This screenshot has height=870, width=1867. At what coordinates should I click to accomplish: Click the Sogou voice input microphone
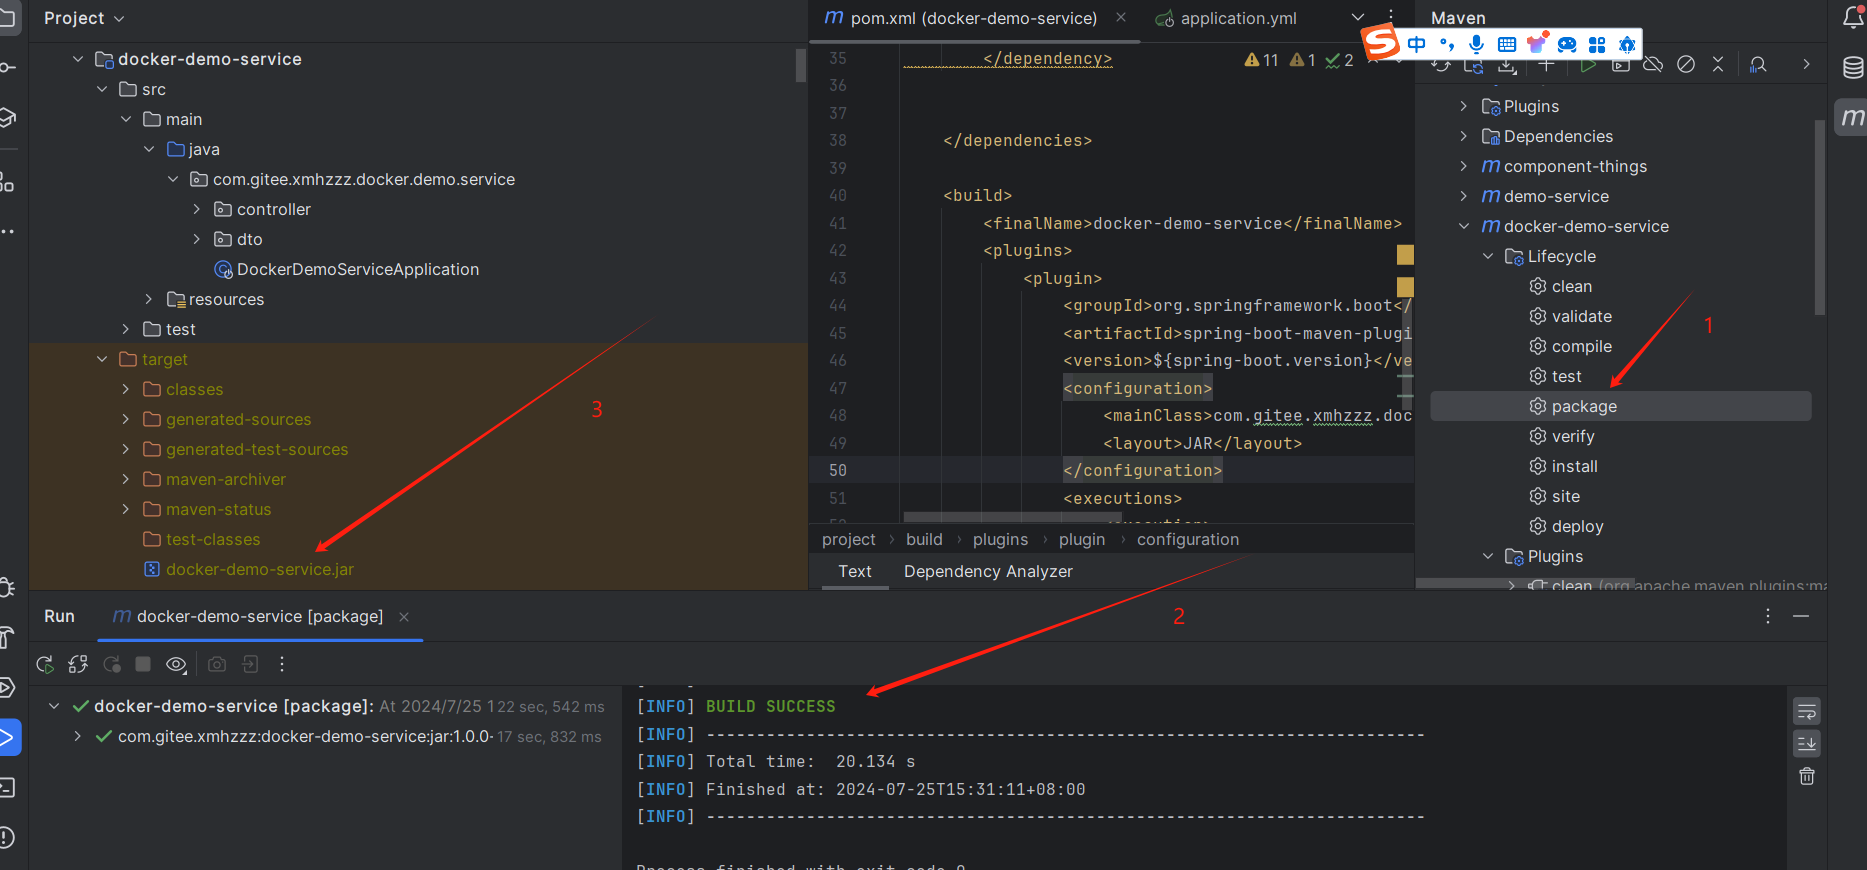(x=1477, y=44)
